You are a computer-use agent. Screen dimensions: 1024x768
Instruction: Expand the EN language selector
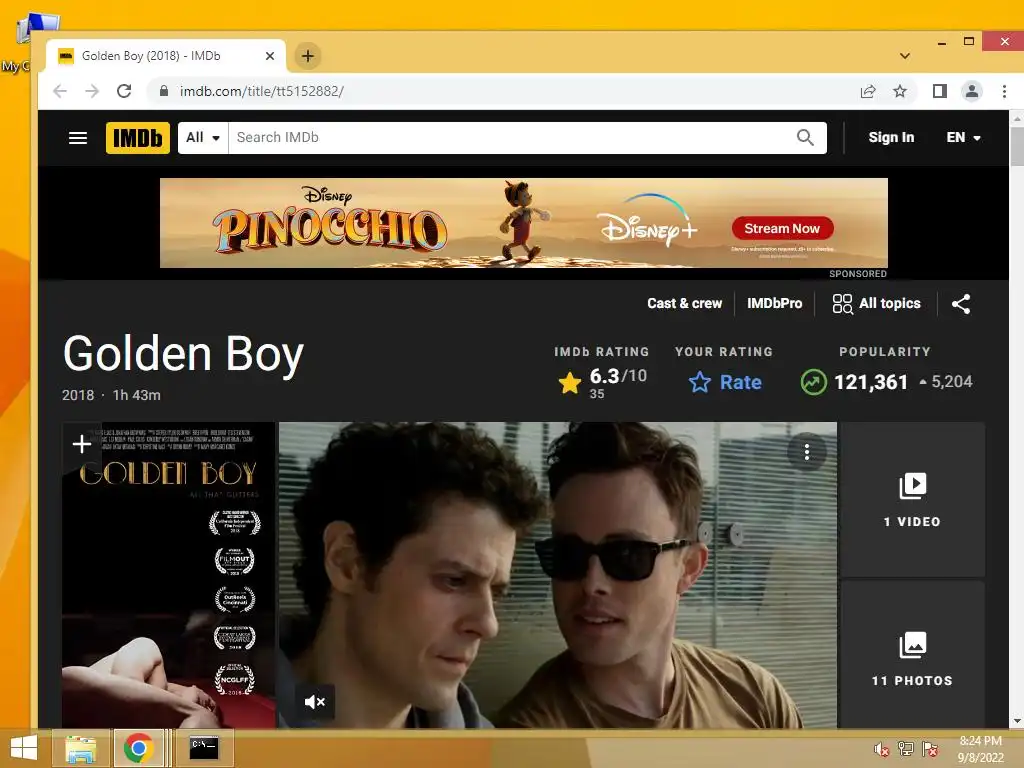963,138
